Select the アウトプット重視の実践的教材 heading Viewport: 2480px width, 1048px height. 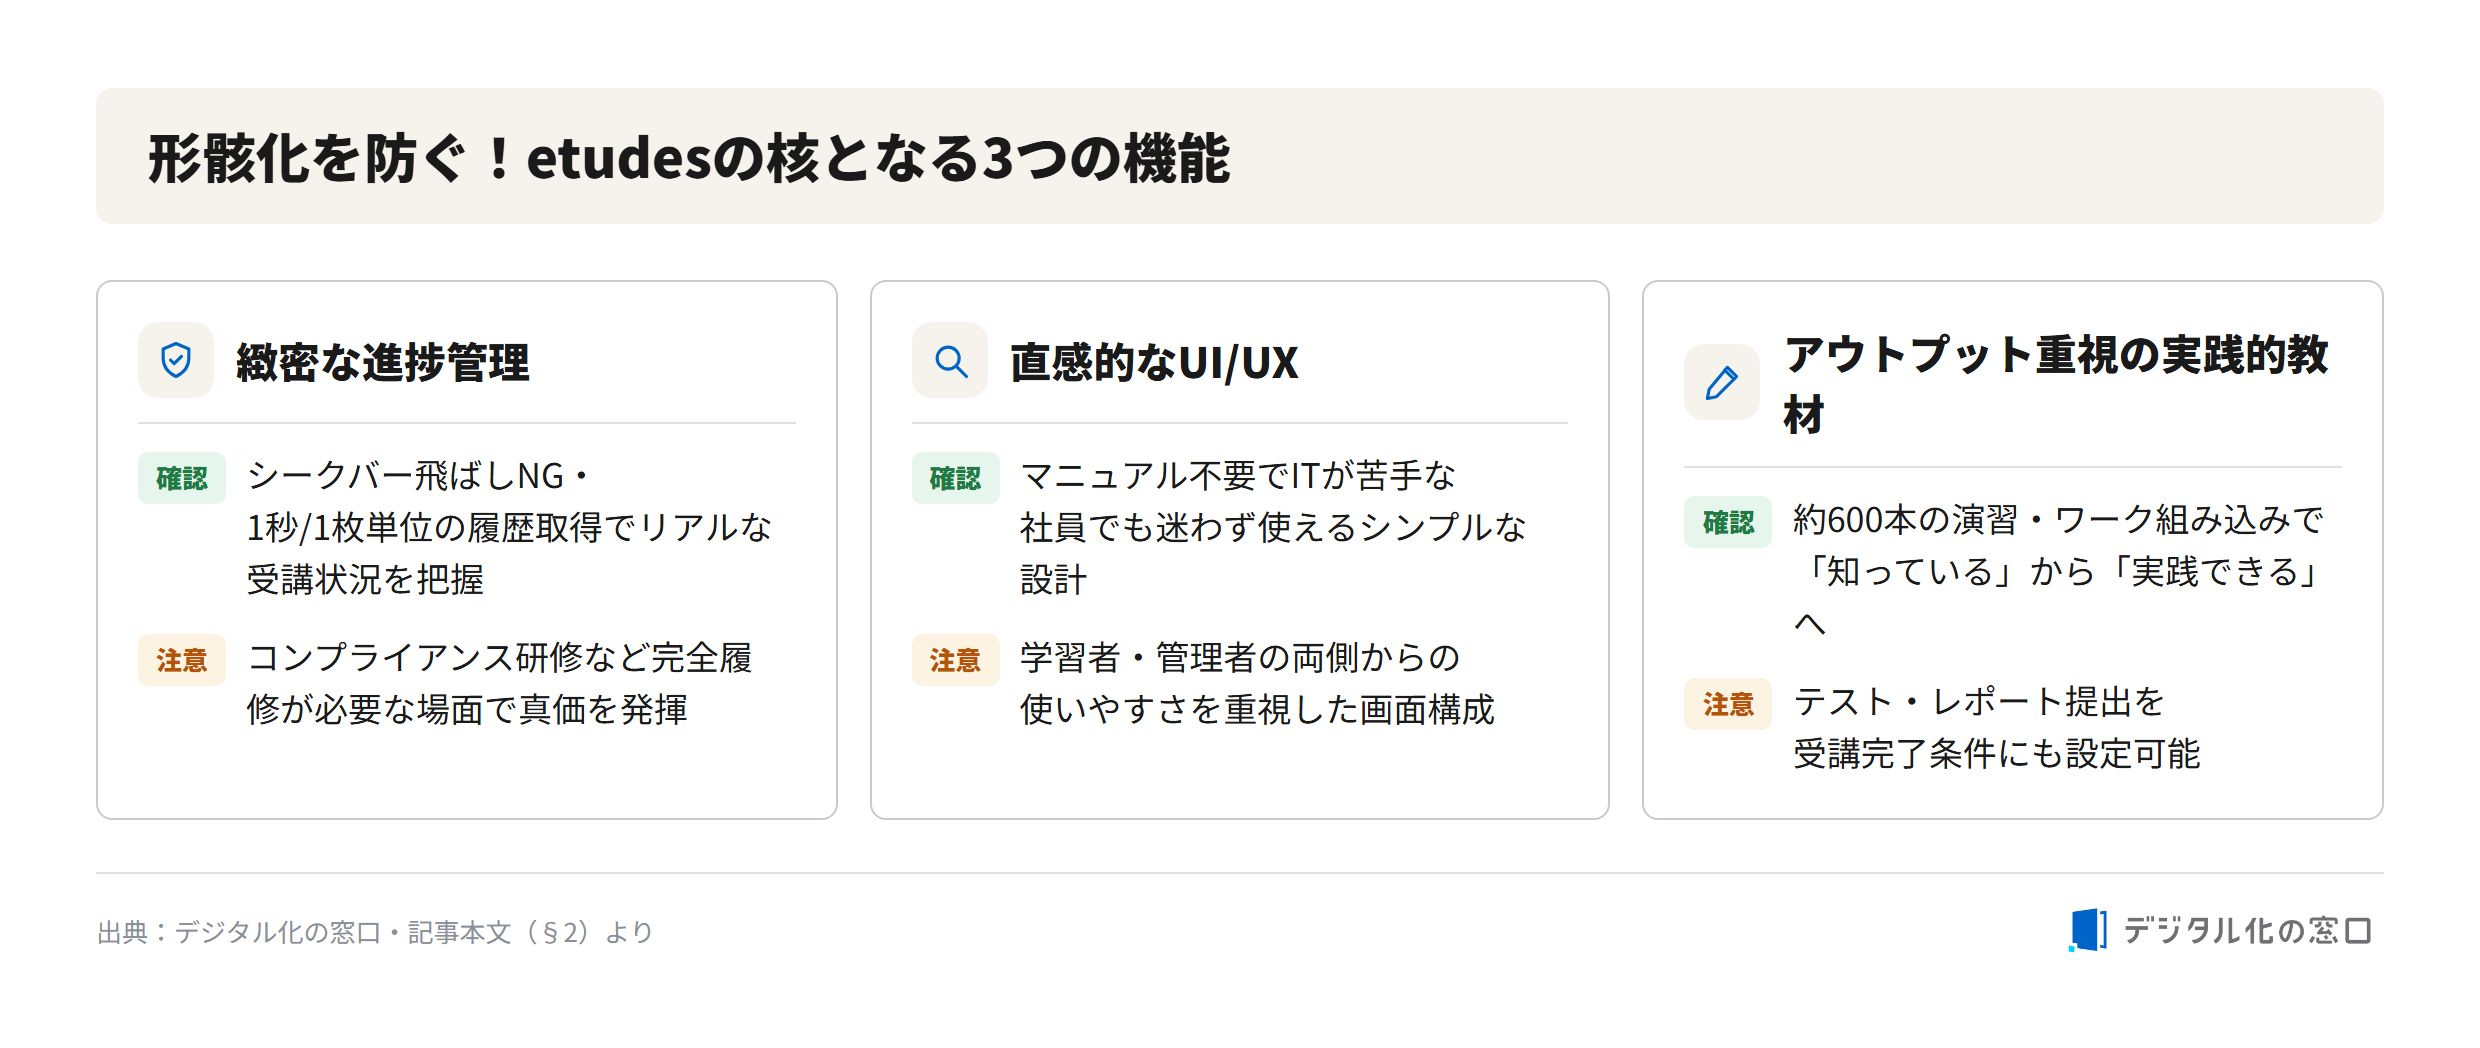point(2056,384)
